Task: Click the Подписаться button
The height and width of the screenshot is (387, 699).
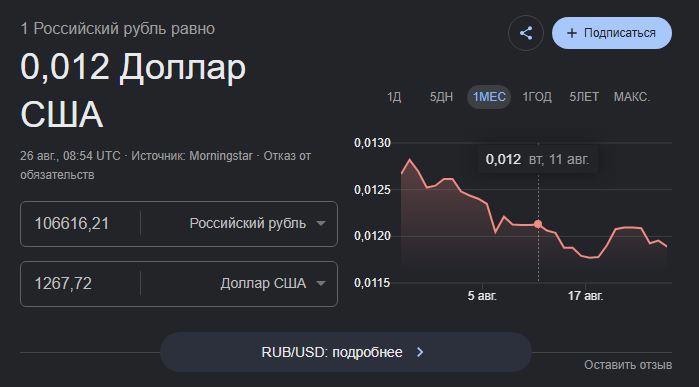Action: pyautogui.click(x=612, y=33)
